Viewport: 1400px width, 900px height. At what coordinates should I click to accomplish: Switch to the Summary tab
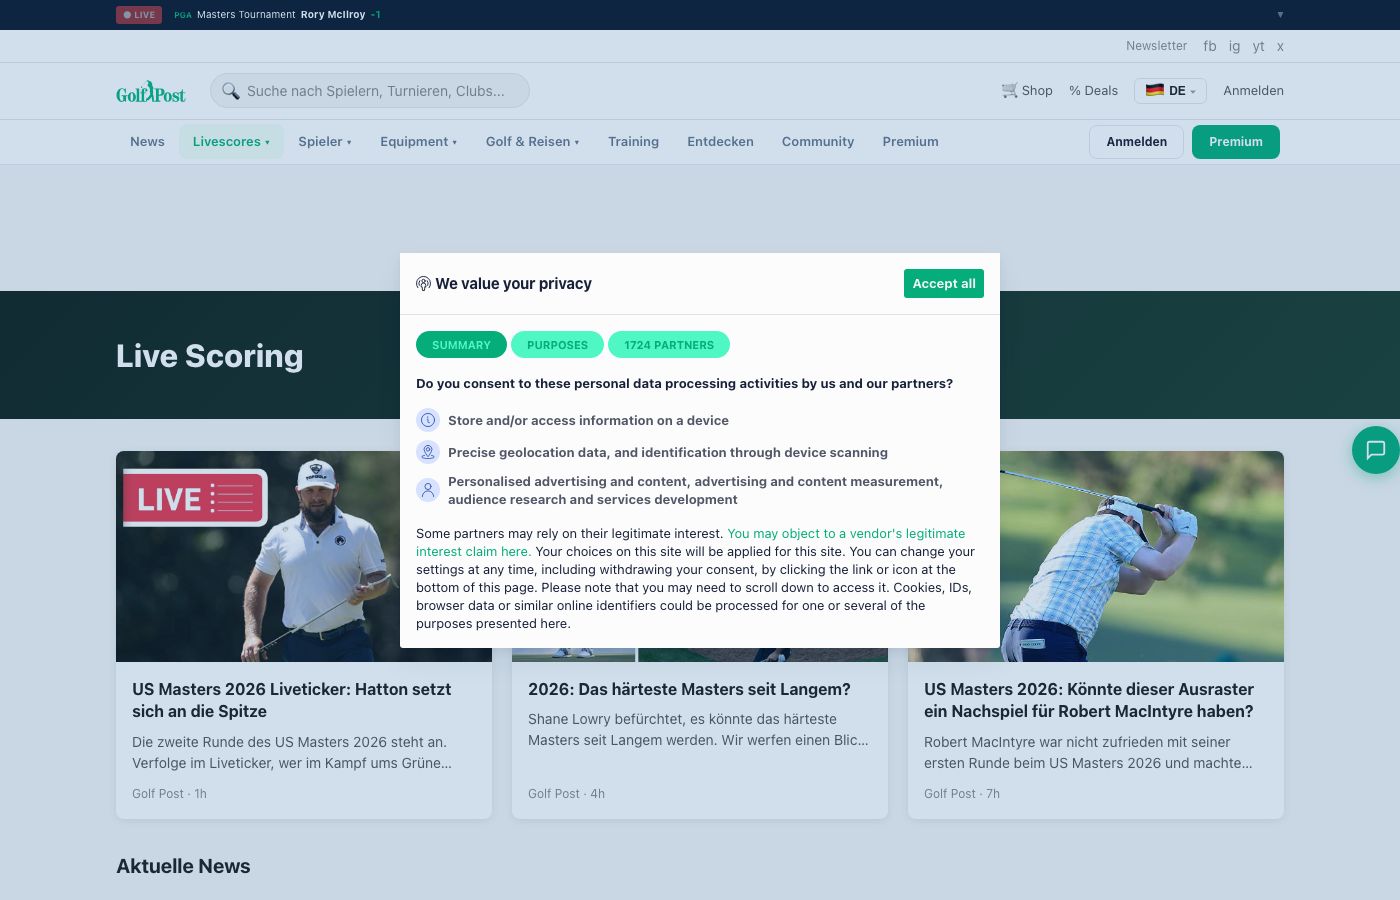(461, 345)
